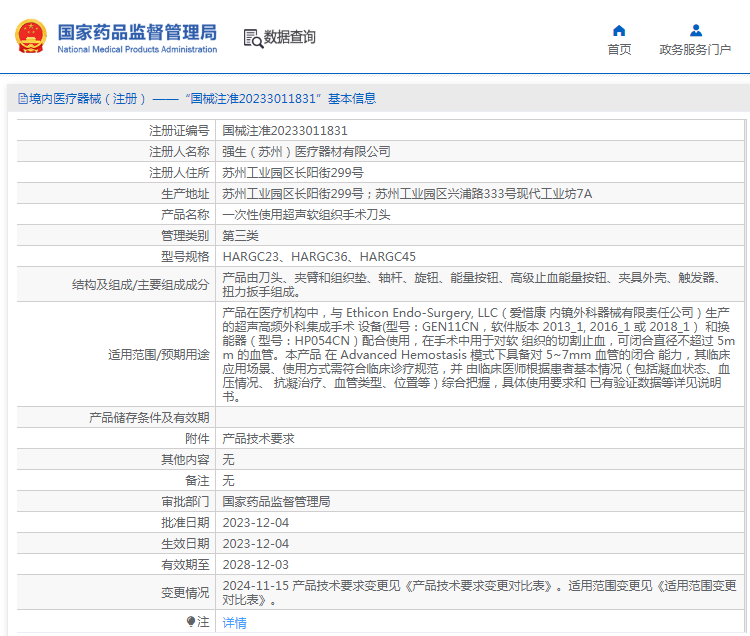The height and width of the screenshot is (636, 750).
Task: Select 无 in 其他内容 row
Action: tap(229, 460)
